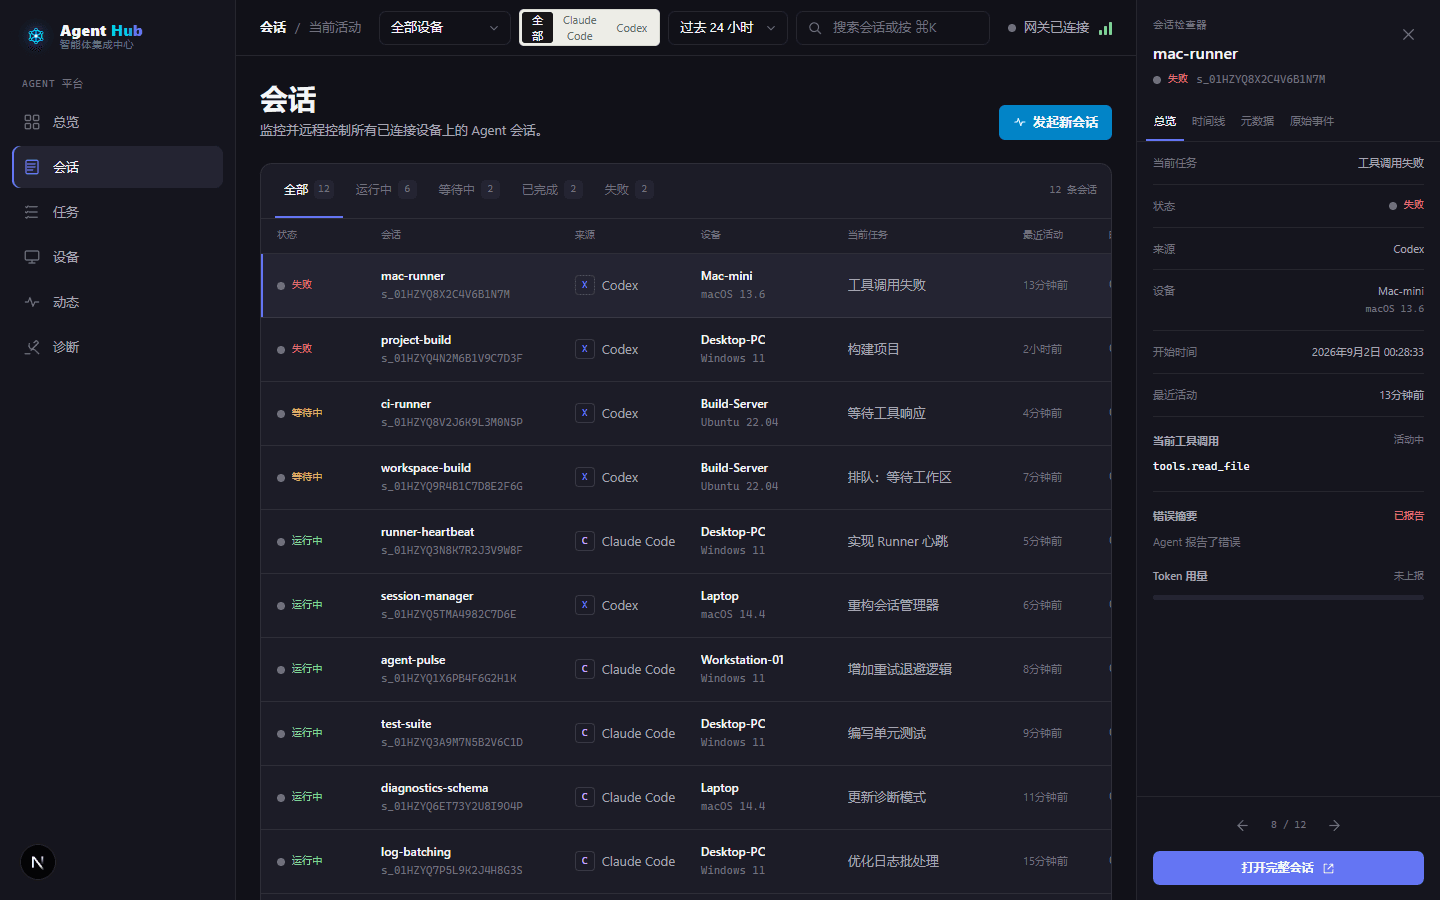Open 诊断 diagnostics in the sidebar
The height and width of the screenshot is (900, 1440).
(117, 347)
